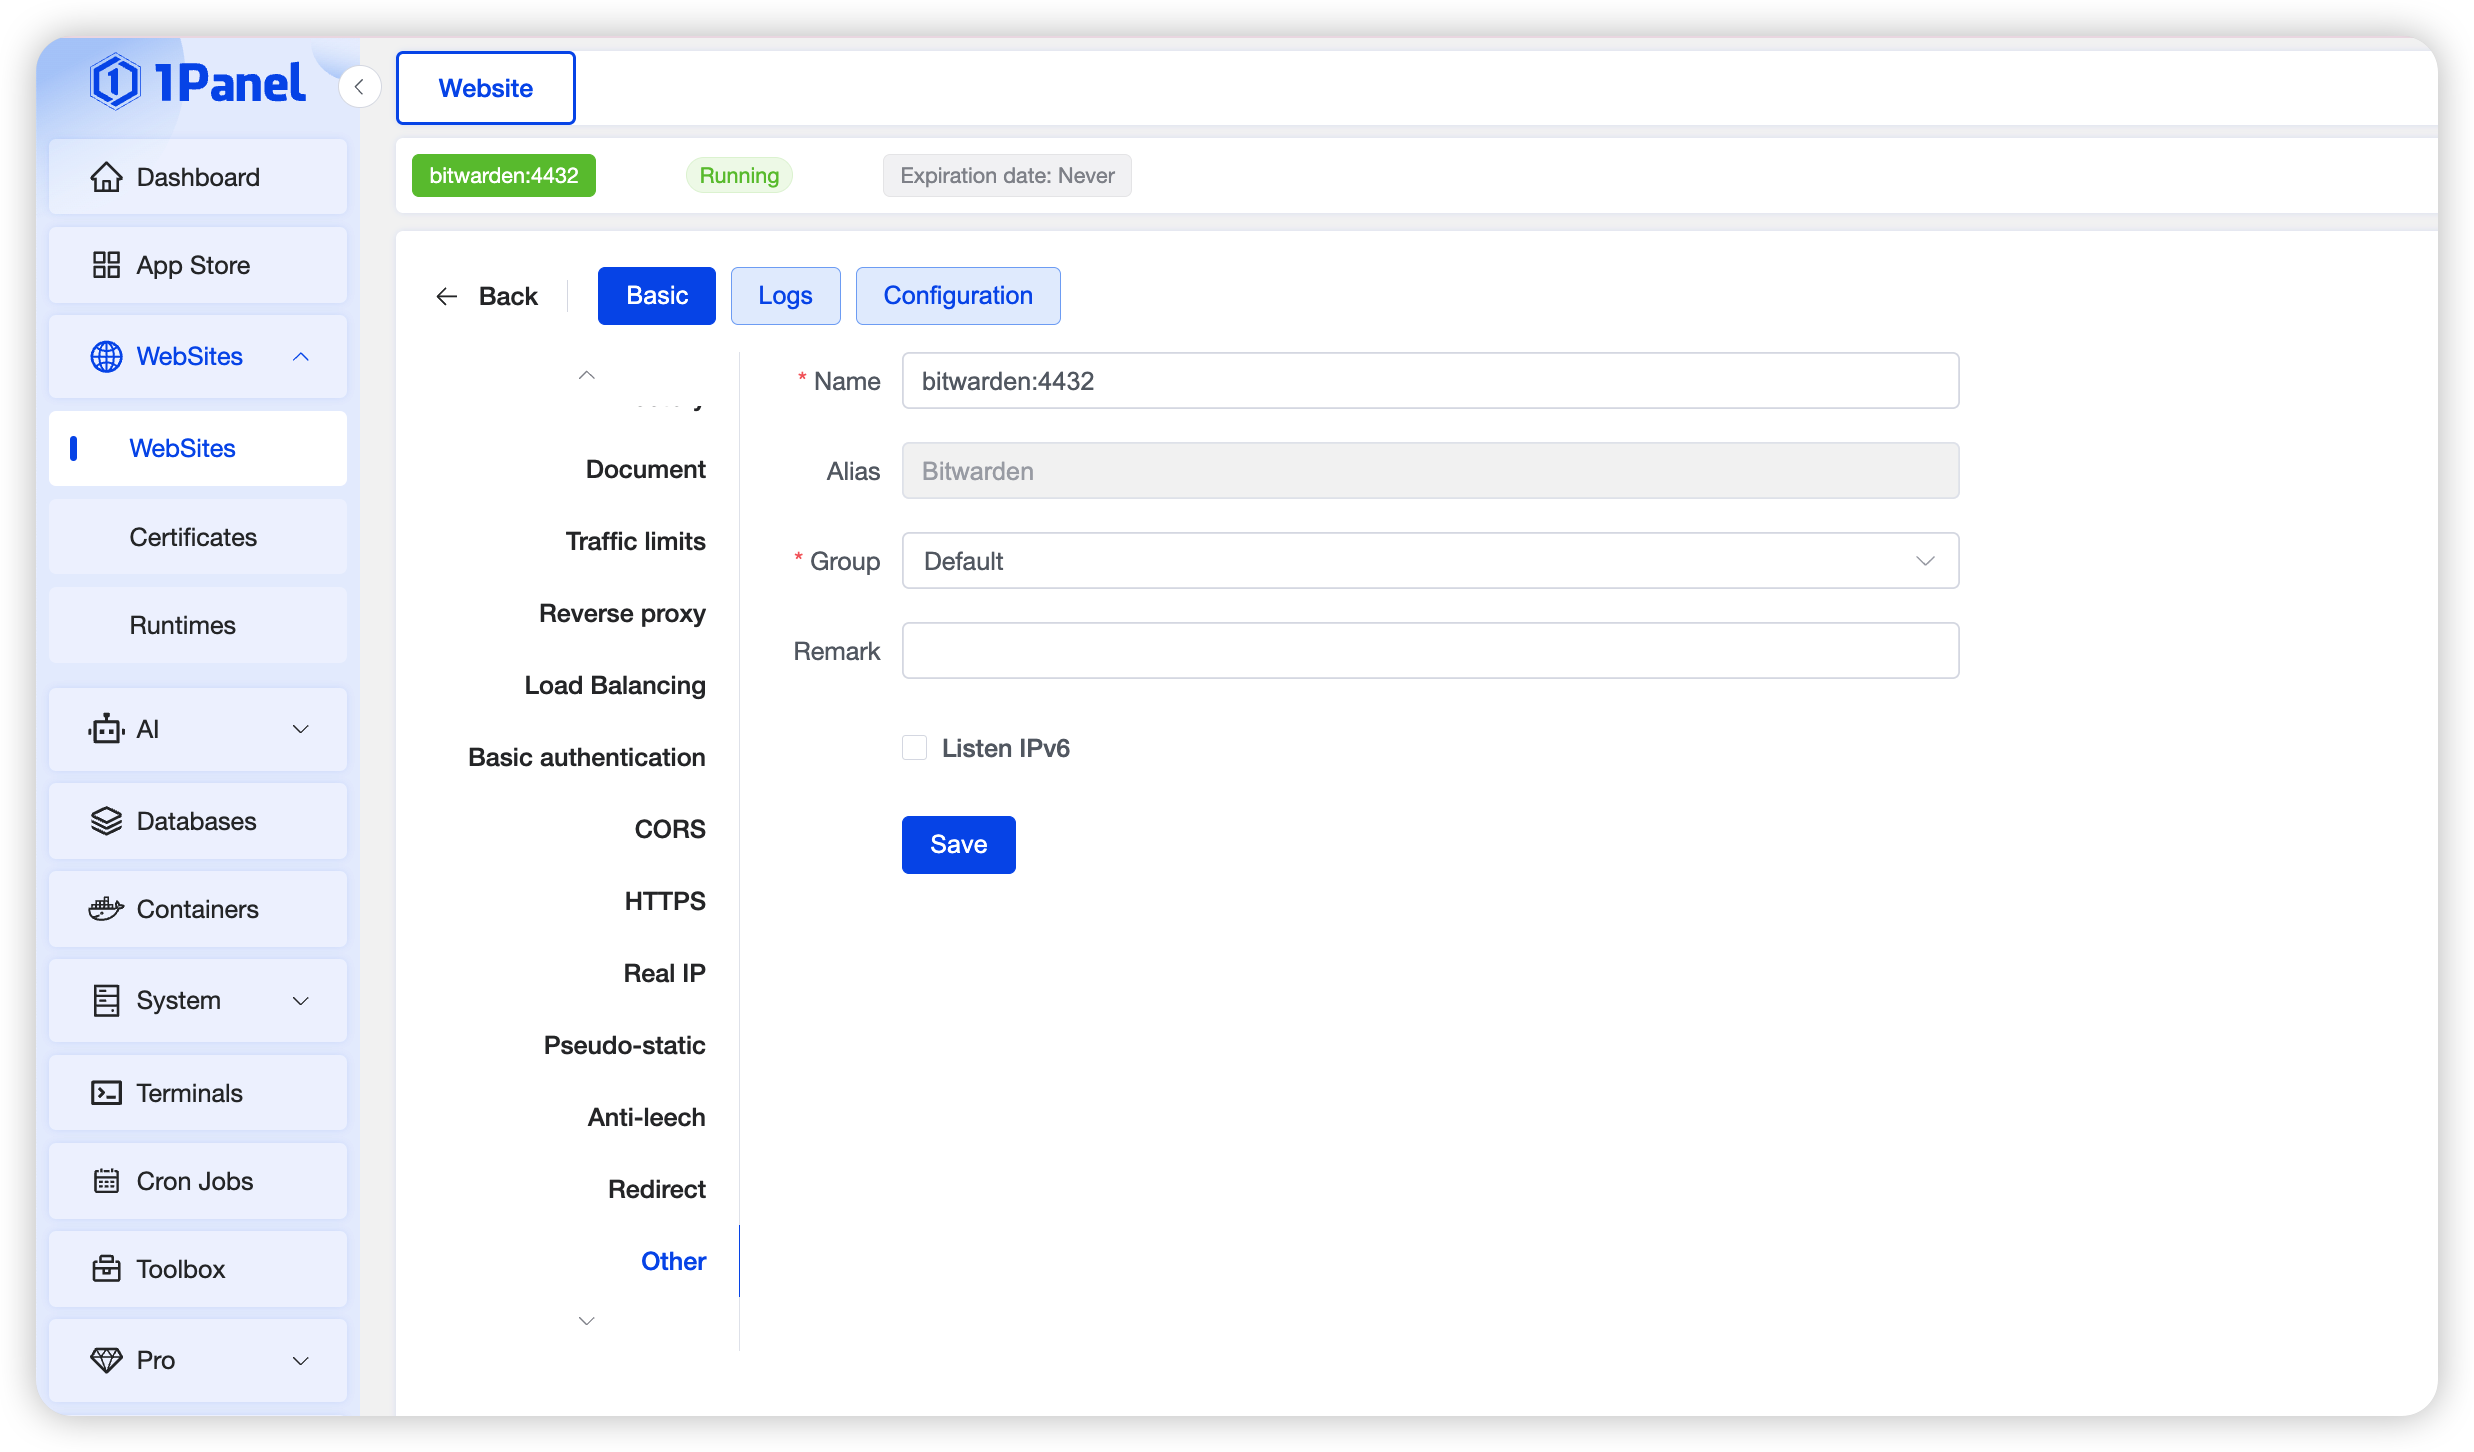This screenshot has height=1452, width=2474.
Task: Open the Cron Jobs calendar icon
Action: click(106, 1181)
